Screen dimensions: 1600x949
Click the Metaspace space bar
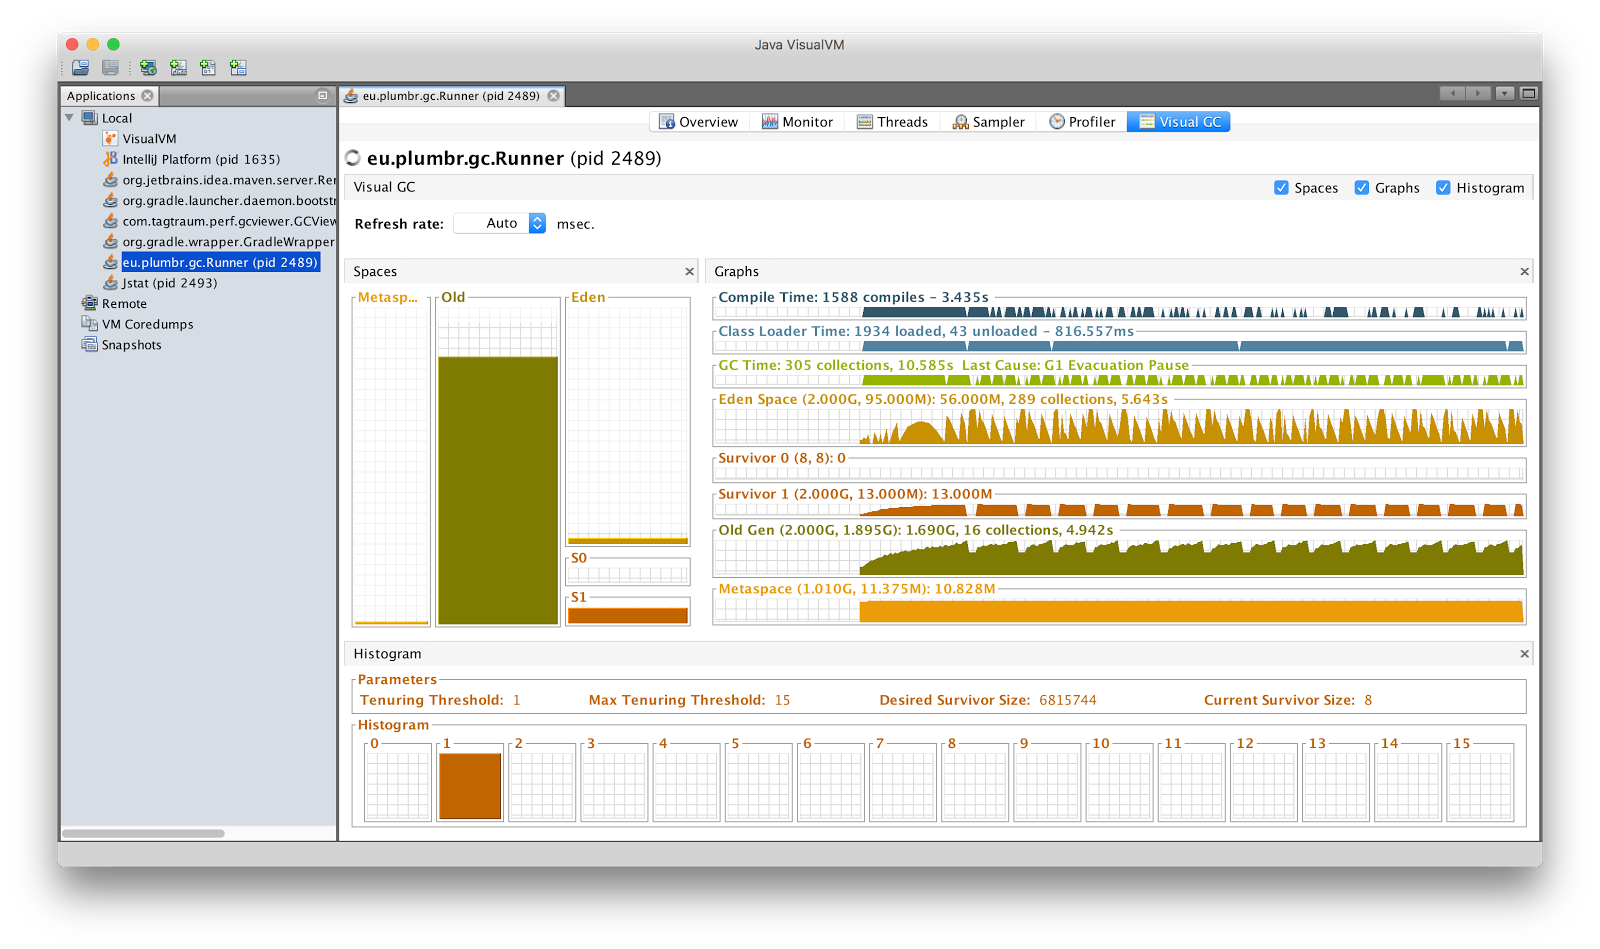pyautogui.click(x=391, y=623)
